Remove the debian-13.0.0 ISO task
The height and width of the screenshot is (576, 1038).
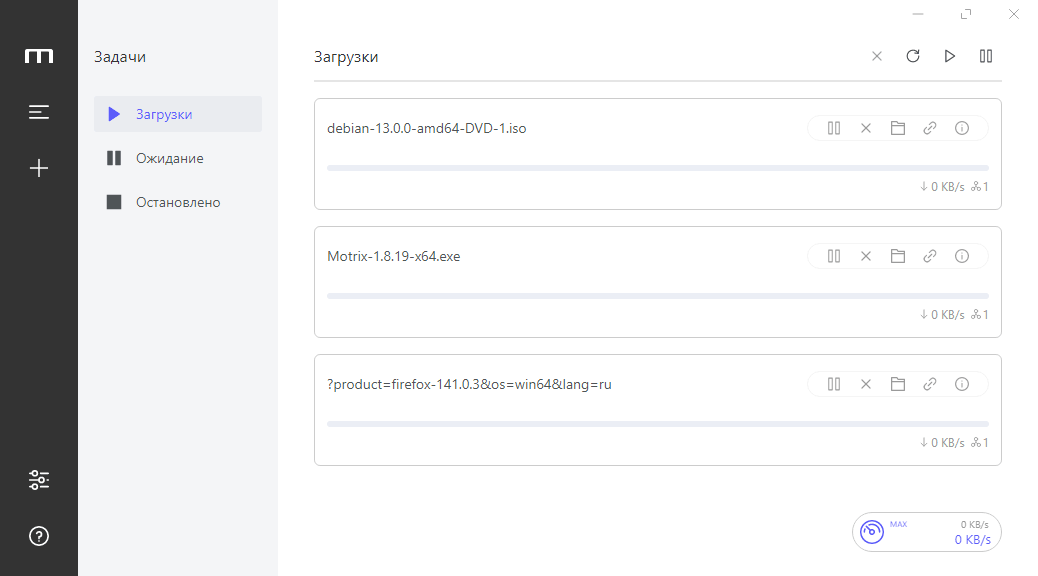click(866, 128)
